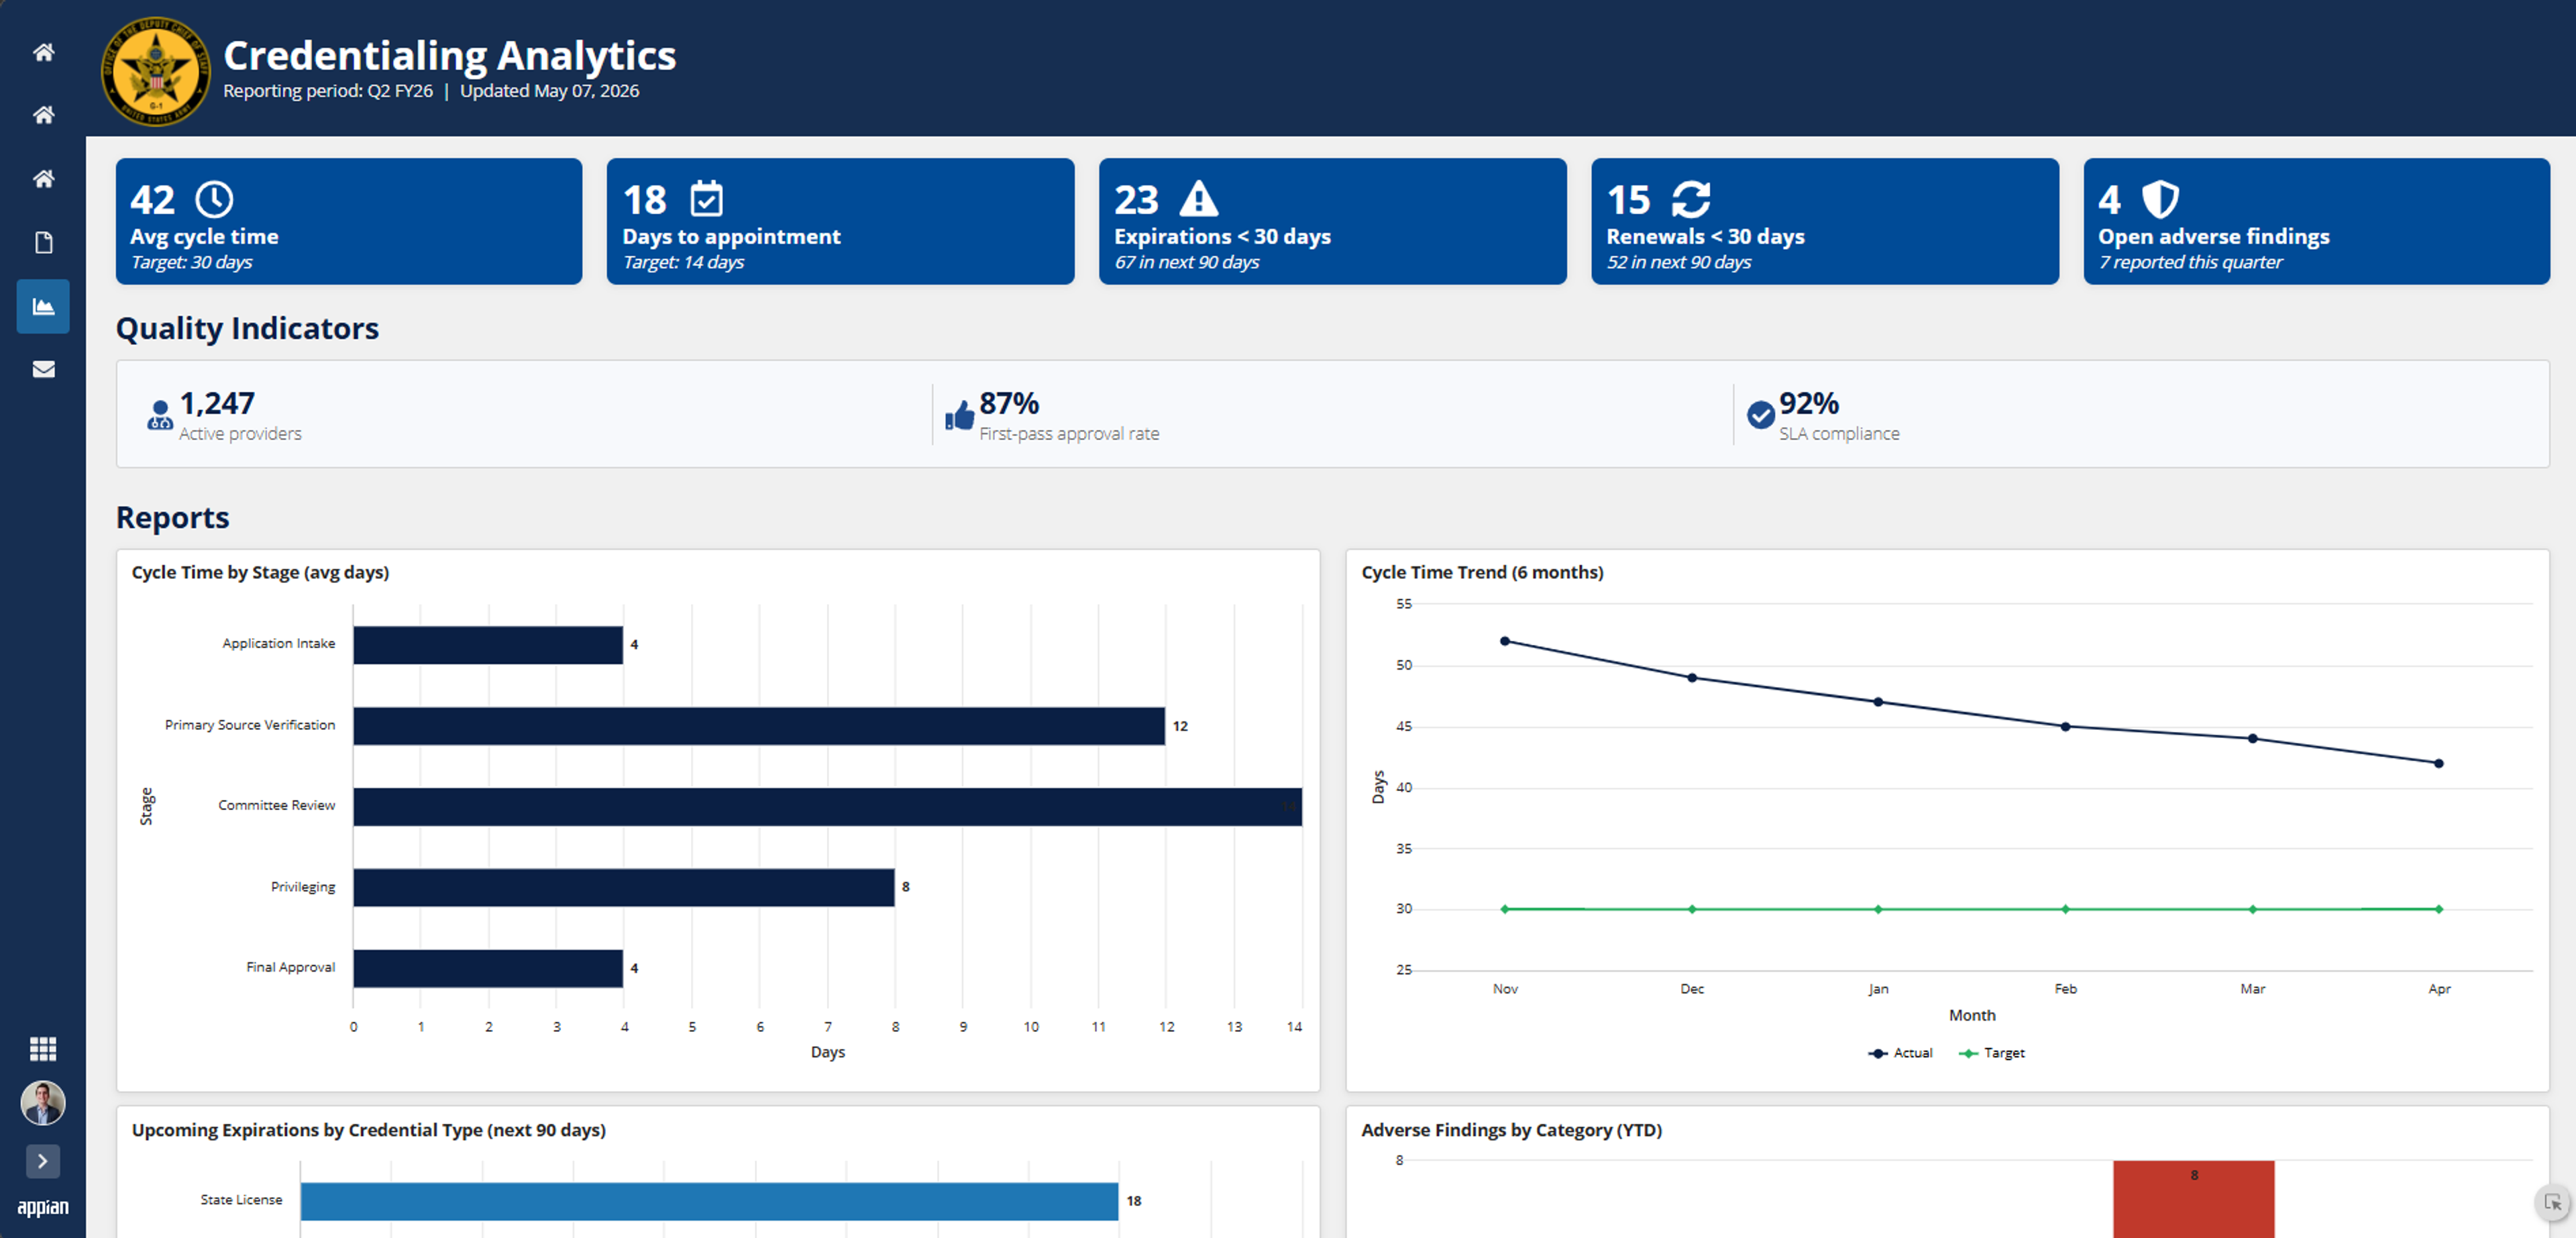Click the Dec label on the Month axis
2576x1238 pixels.
point(1692,989)
